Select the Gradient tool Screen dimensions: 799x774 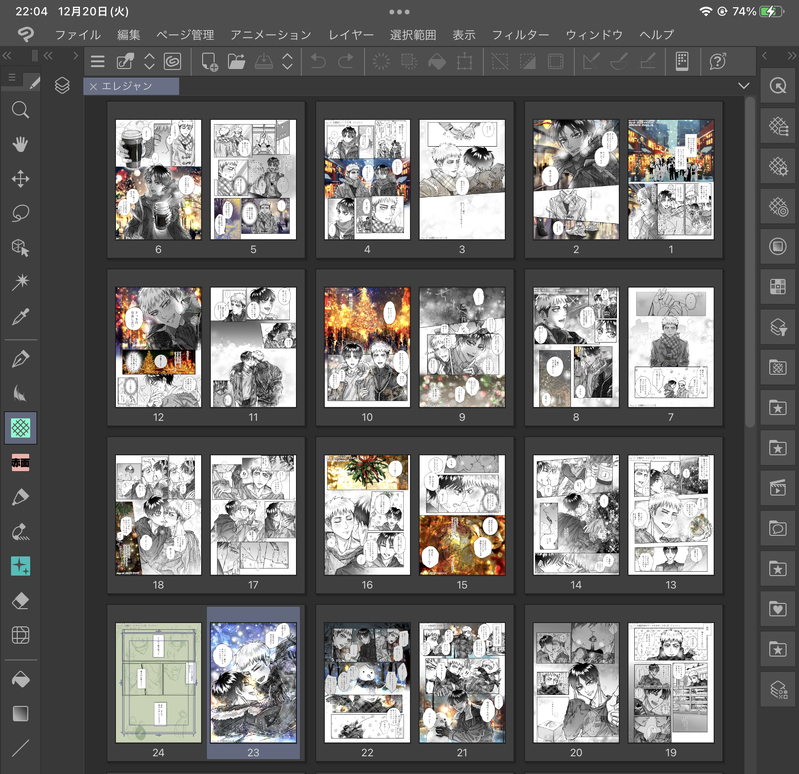[x=20, y=713]
